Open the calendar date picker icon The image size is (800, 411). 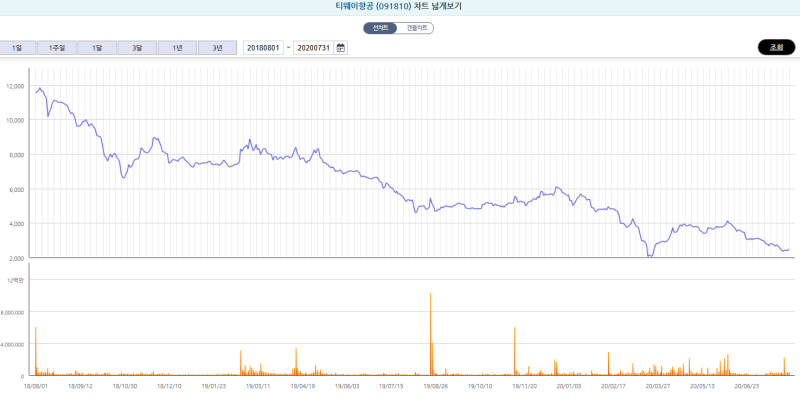[341, 48]
